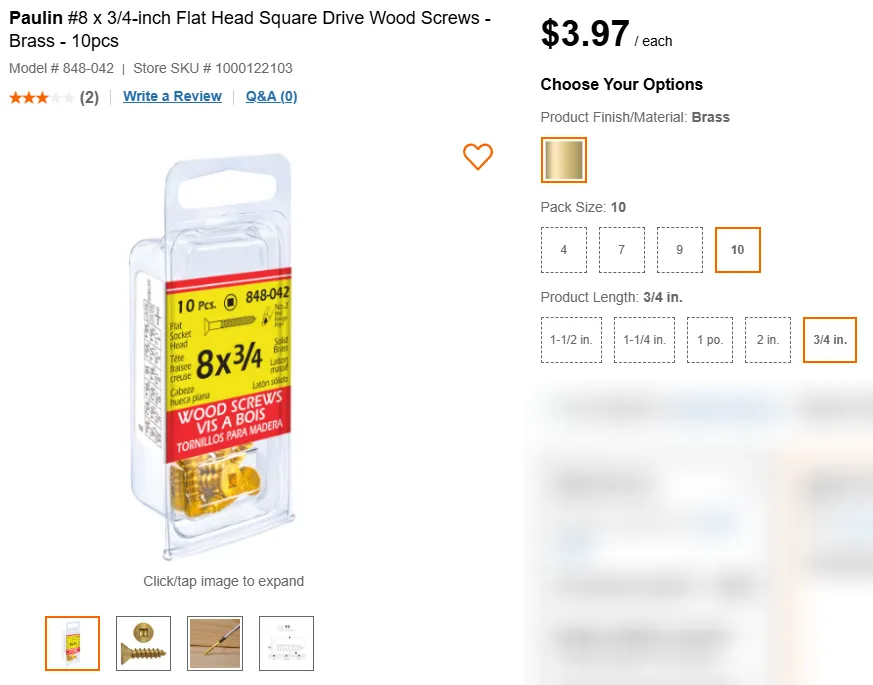This screenshot has width=873, height=685.
Task: Click the star rating icons
Action: pyautogui.click(x=41, y=97)
